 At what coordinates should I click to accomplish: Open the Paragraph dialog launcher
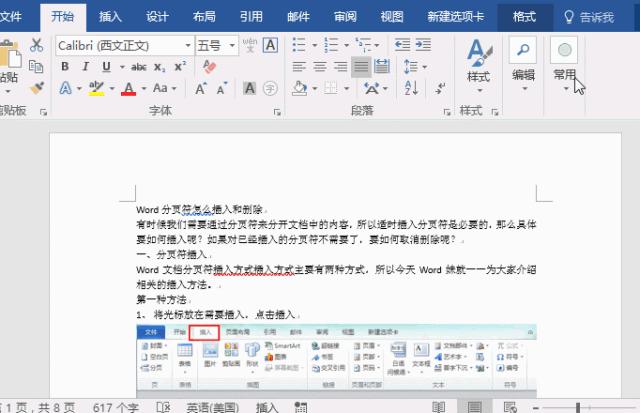(x=447, y=112)
